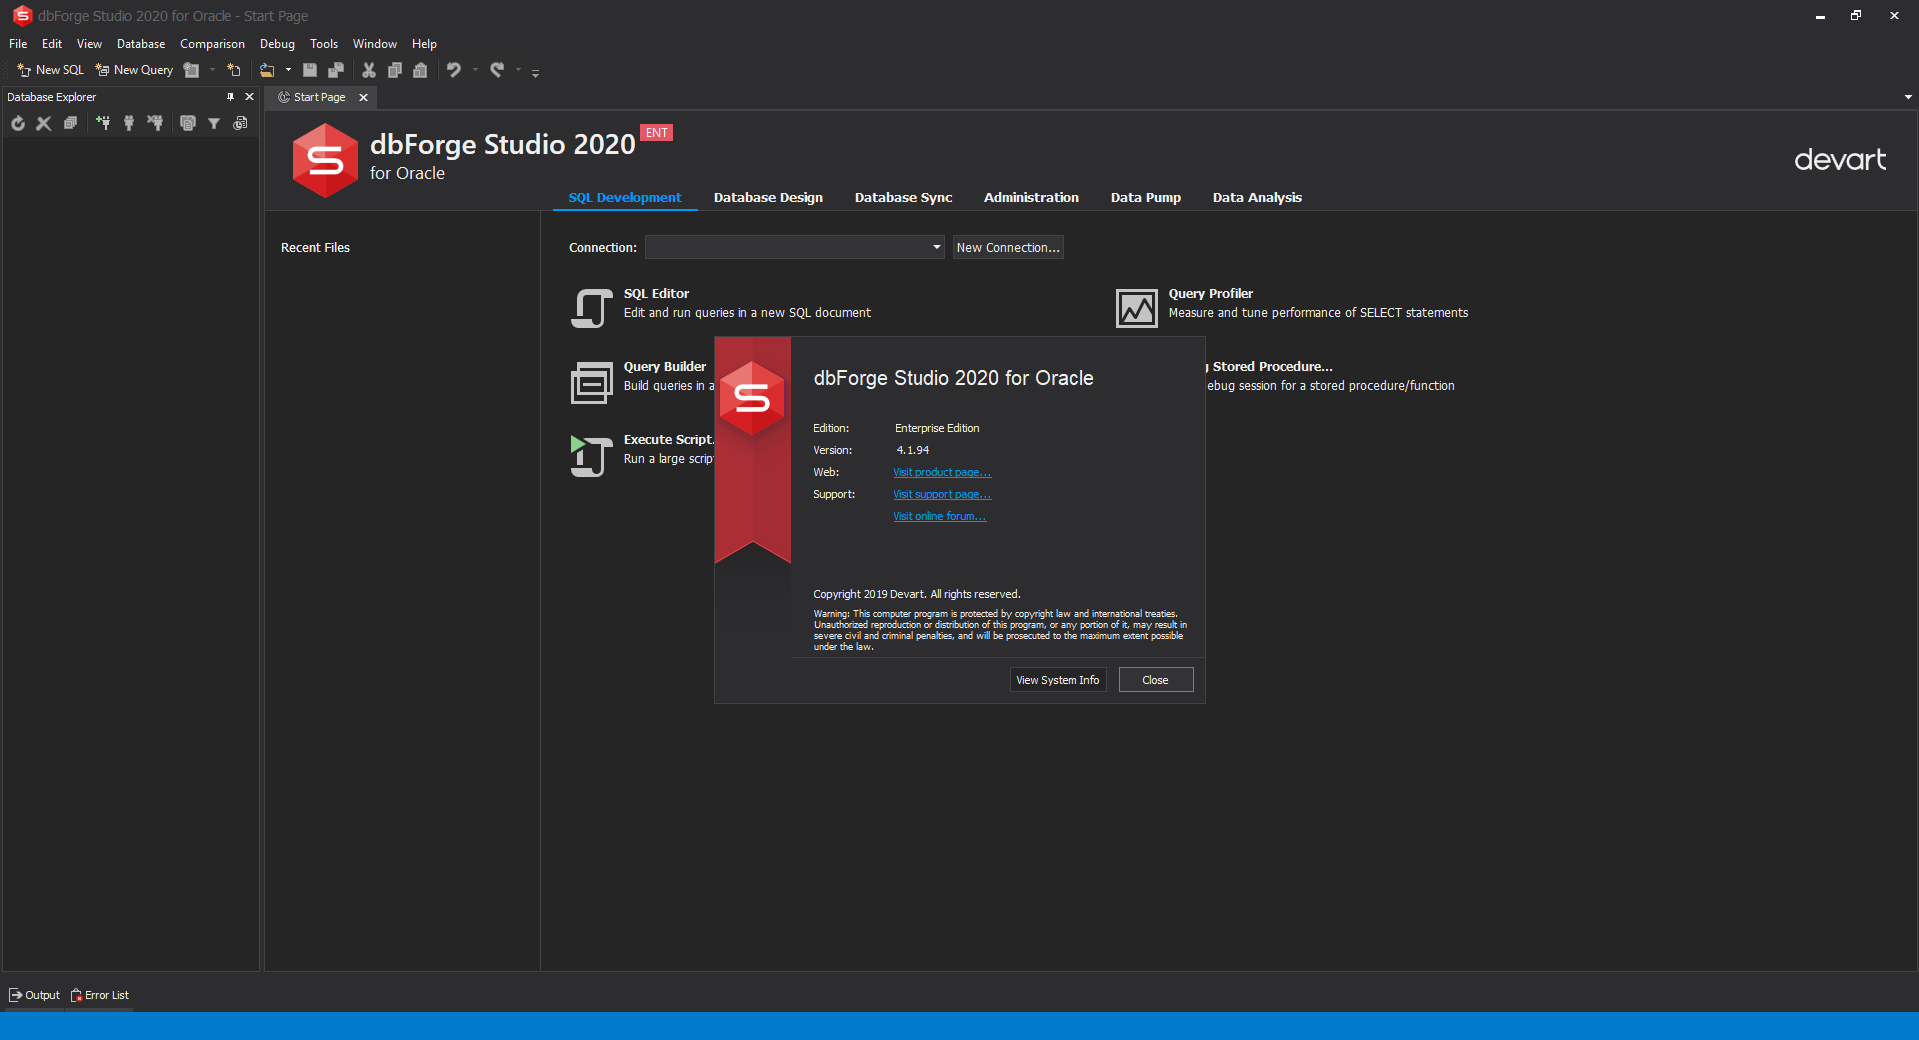Click the Delete X icon in Database Explorer
This screenshot has height=1040, width=1919.
click(44, 123)
